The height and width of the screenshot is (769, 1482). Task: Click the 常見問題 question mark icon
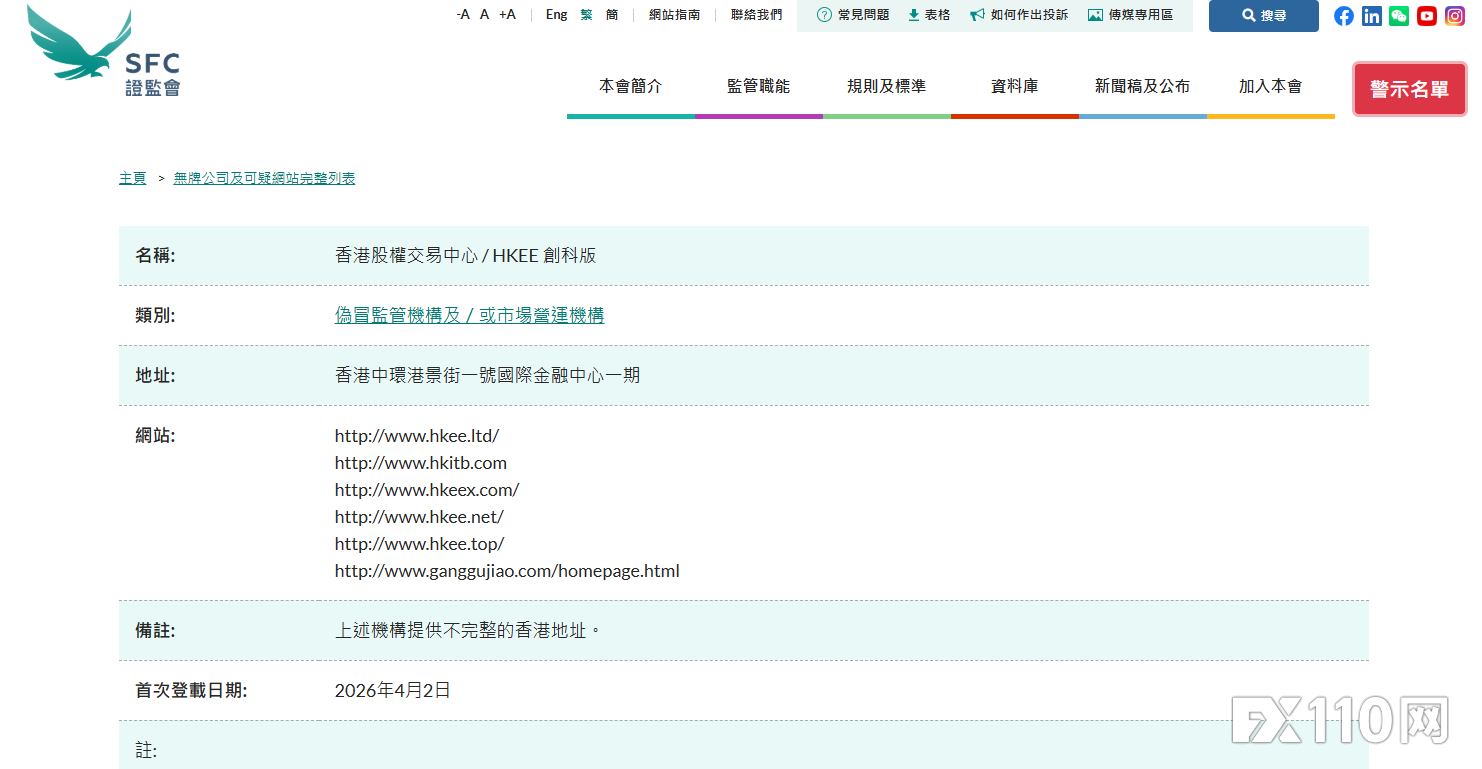(824, 15)
